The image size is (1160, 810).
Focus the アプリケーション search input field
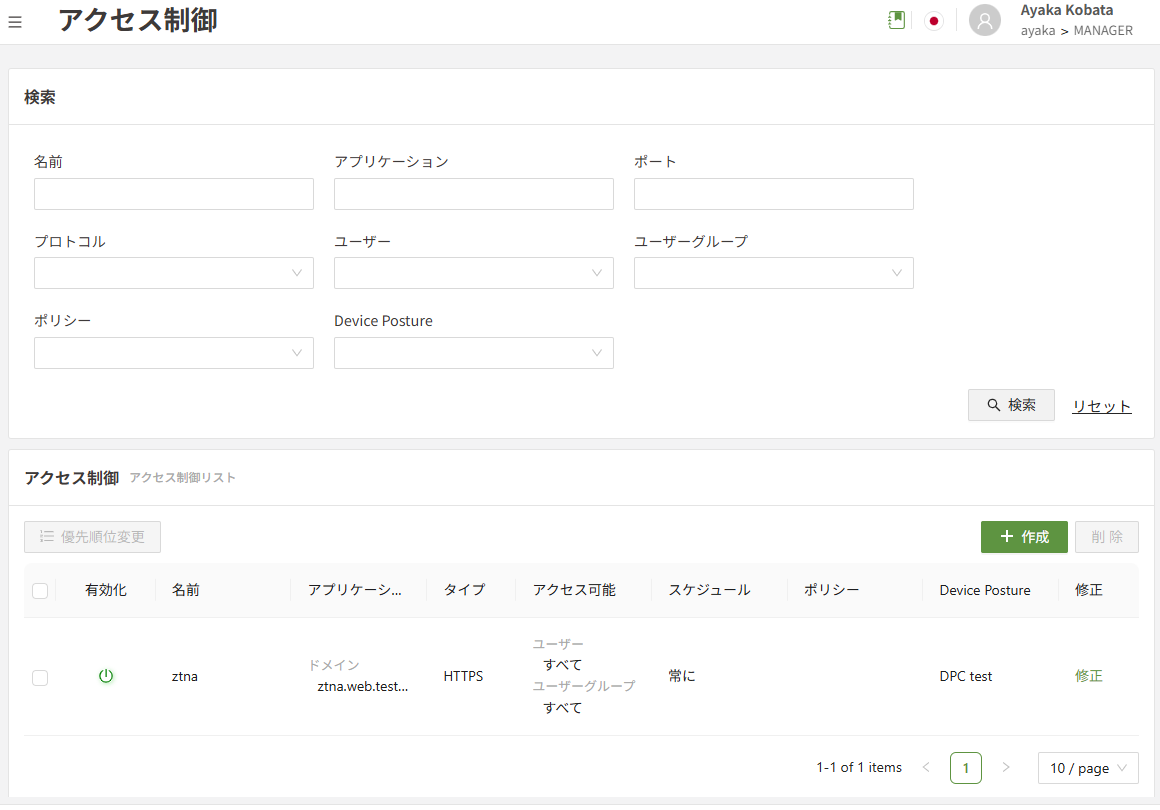tap(474, 194)
